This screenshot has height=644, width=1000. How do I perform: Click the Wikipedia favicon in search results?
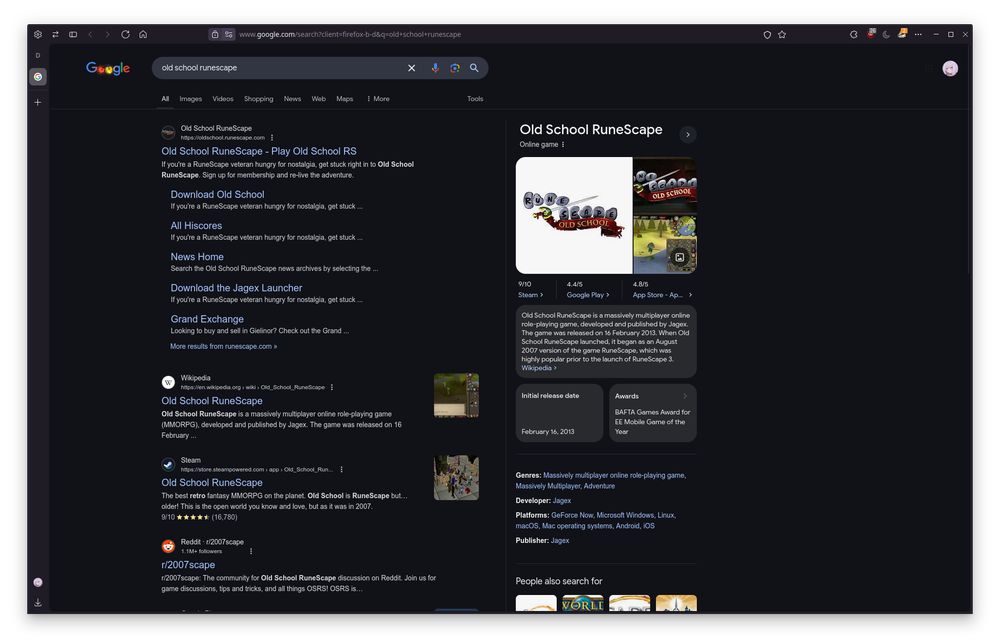pyautogui.click(x=168, y=382)
